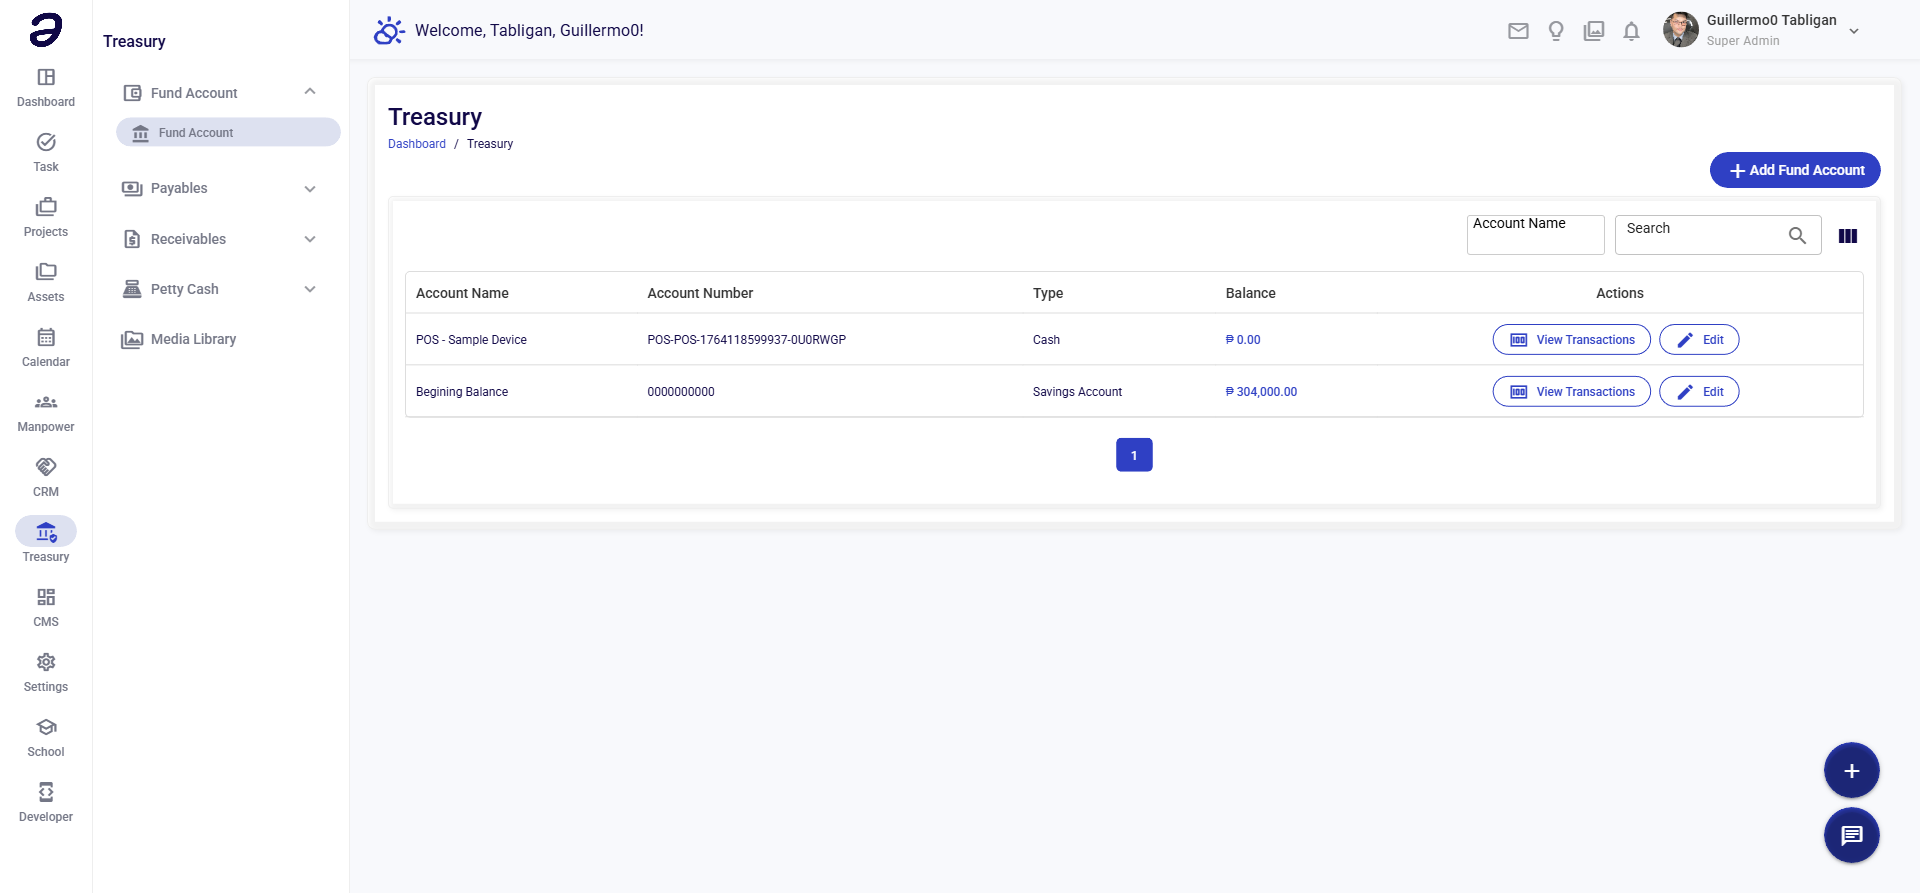
Task: Toggle the table column view icon
Action: click(x=1848, y=236)
